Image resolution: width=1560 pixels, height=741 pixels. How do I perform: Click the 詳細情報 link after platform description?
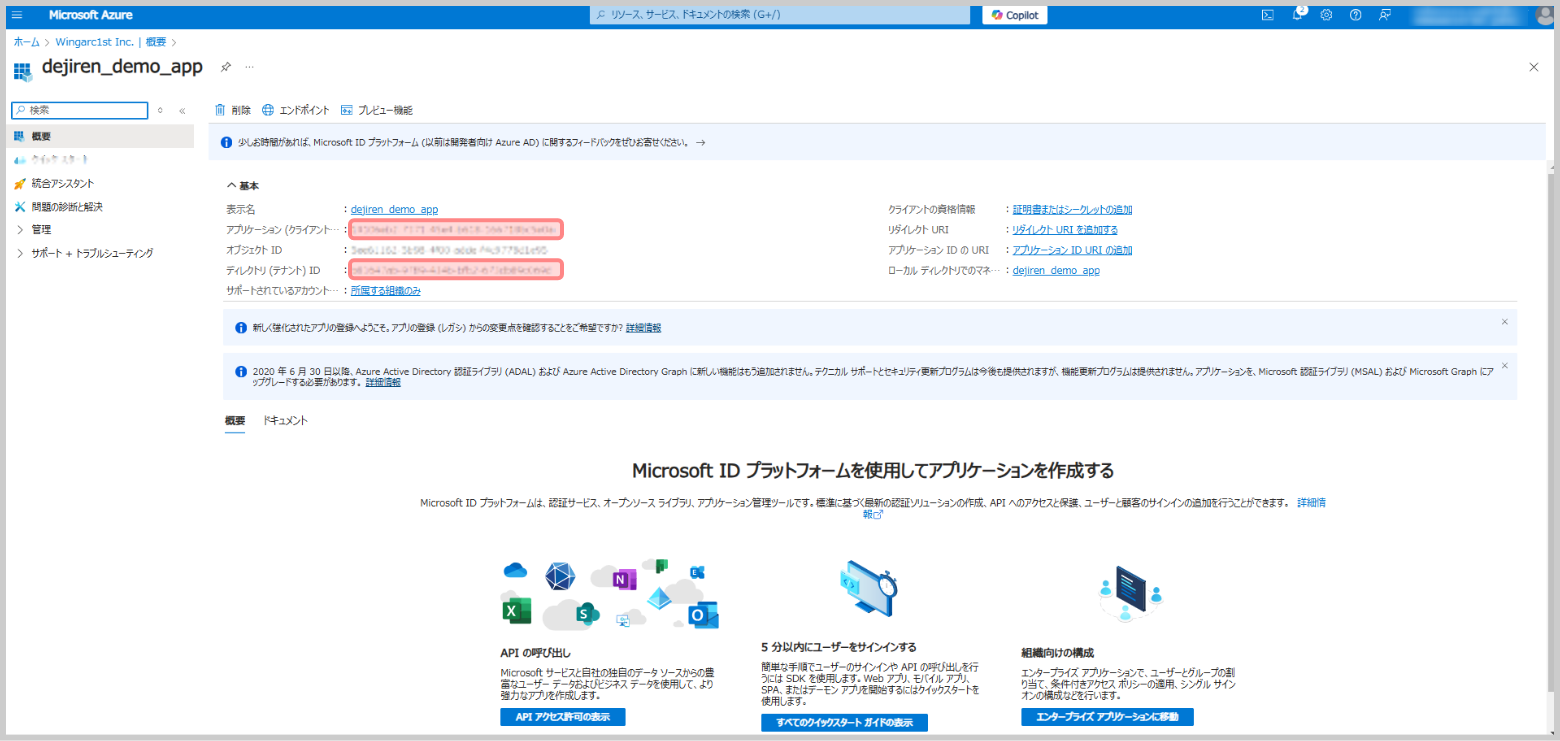coord(1312,503)
